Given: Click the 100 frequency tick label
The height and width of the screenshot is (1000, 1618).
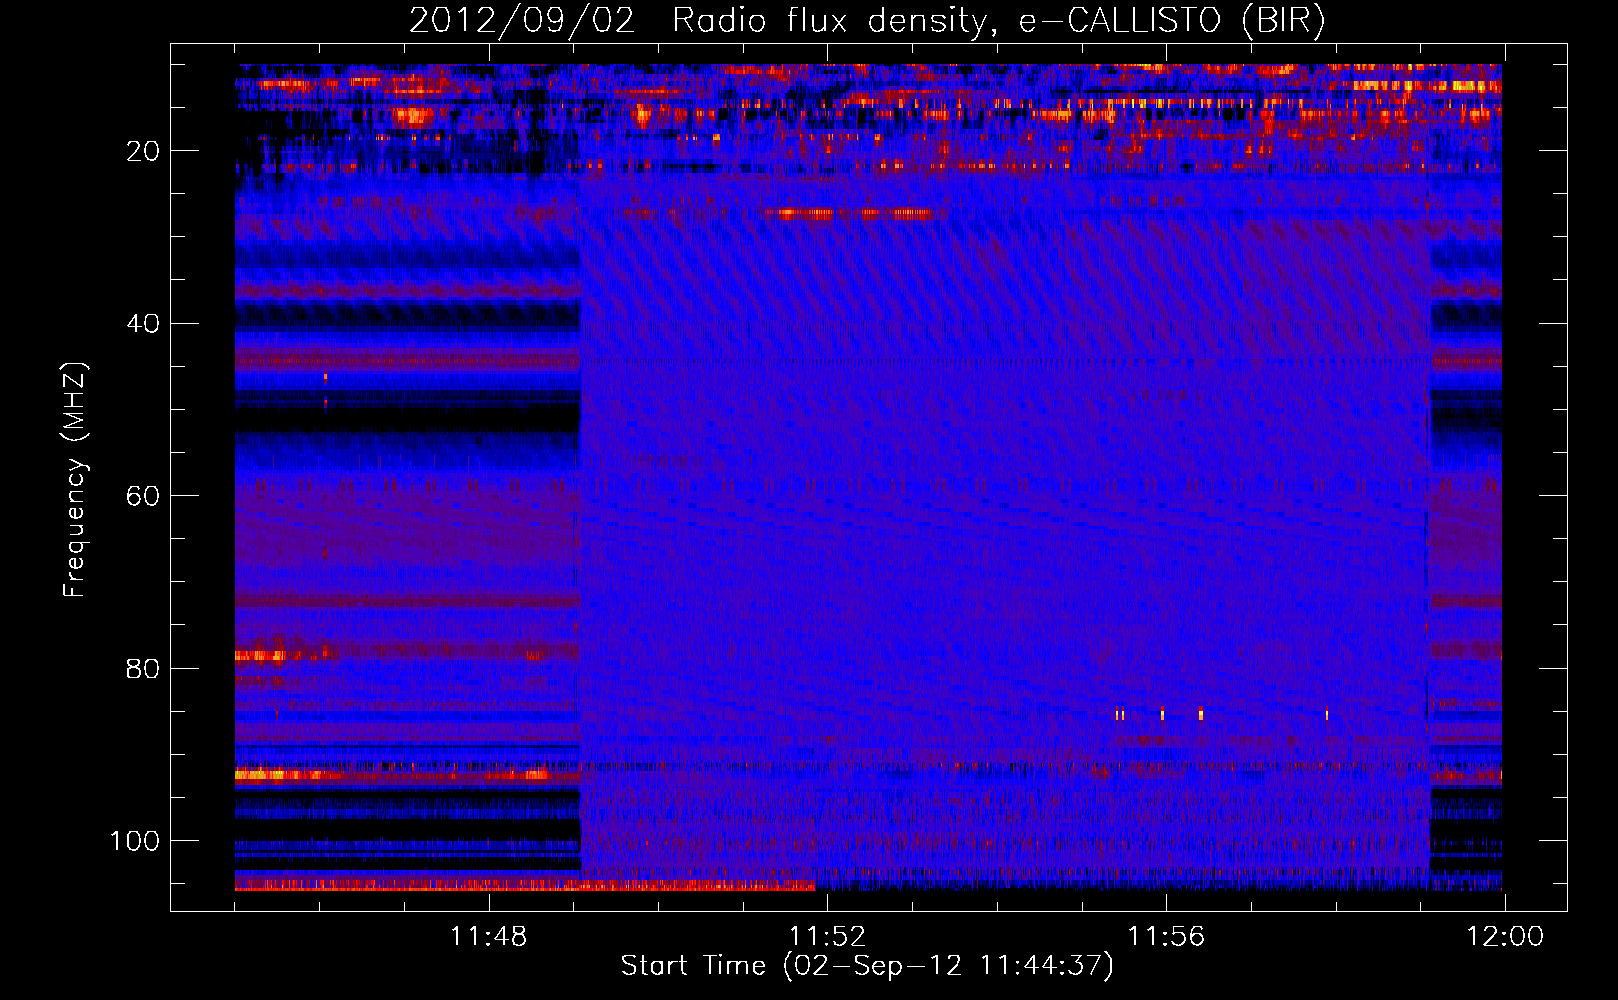Looking at the screenshot, I should point(135,841).
